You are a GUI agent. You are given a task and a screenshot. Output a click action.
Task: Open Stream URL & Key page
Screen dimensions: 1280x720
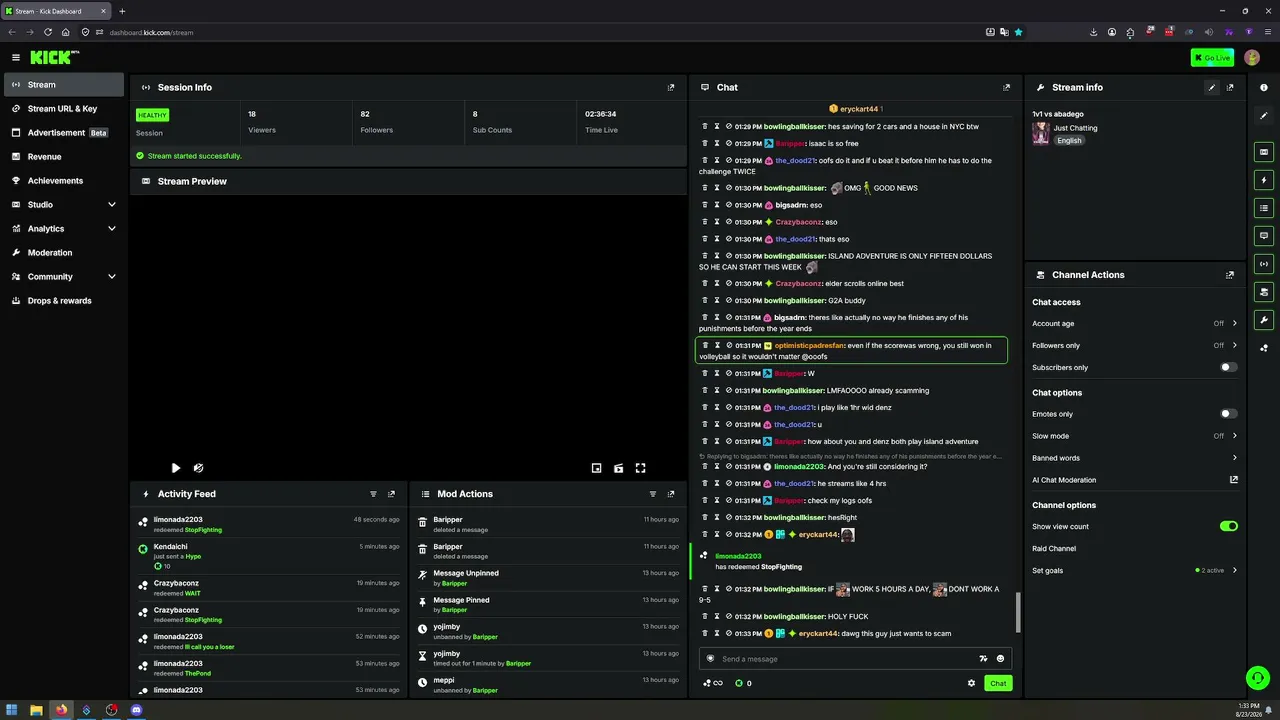coord(64,109)
